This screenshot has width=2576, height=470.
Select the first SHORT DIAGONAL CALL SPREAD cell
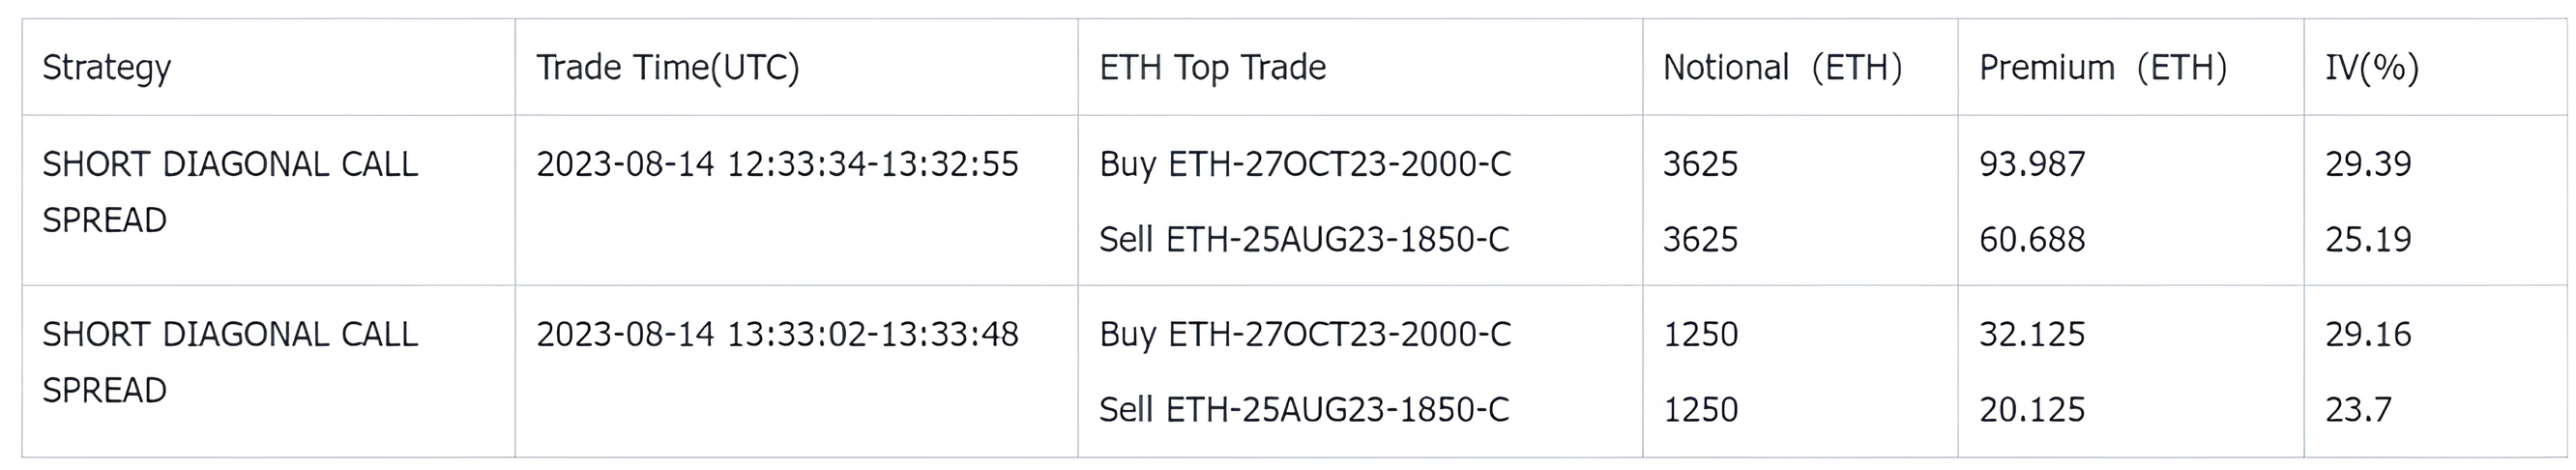click(230, 191)
